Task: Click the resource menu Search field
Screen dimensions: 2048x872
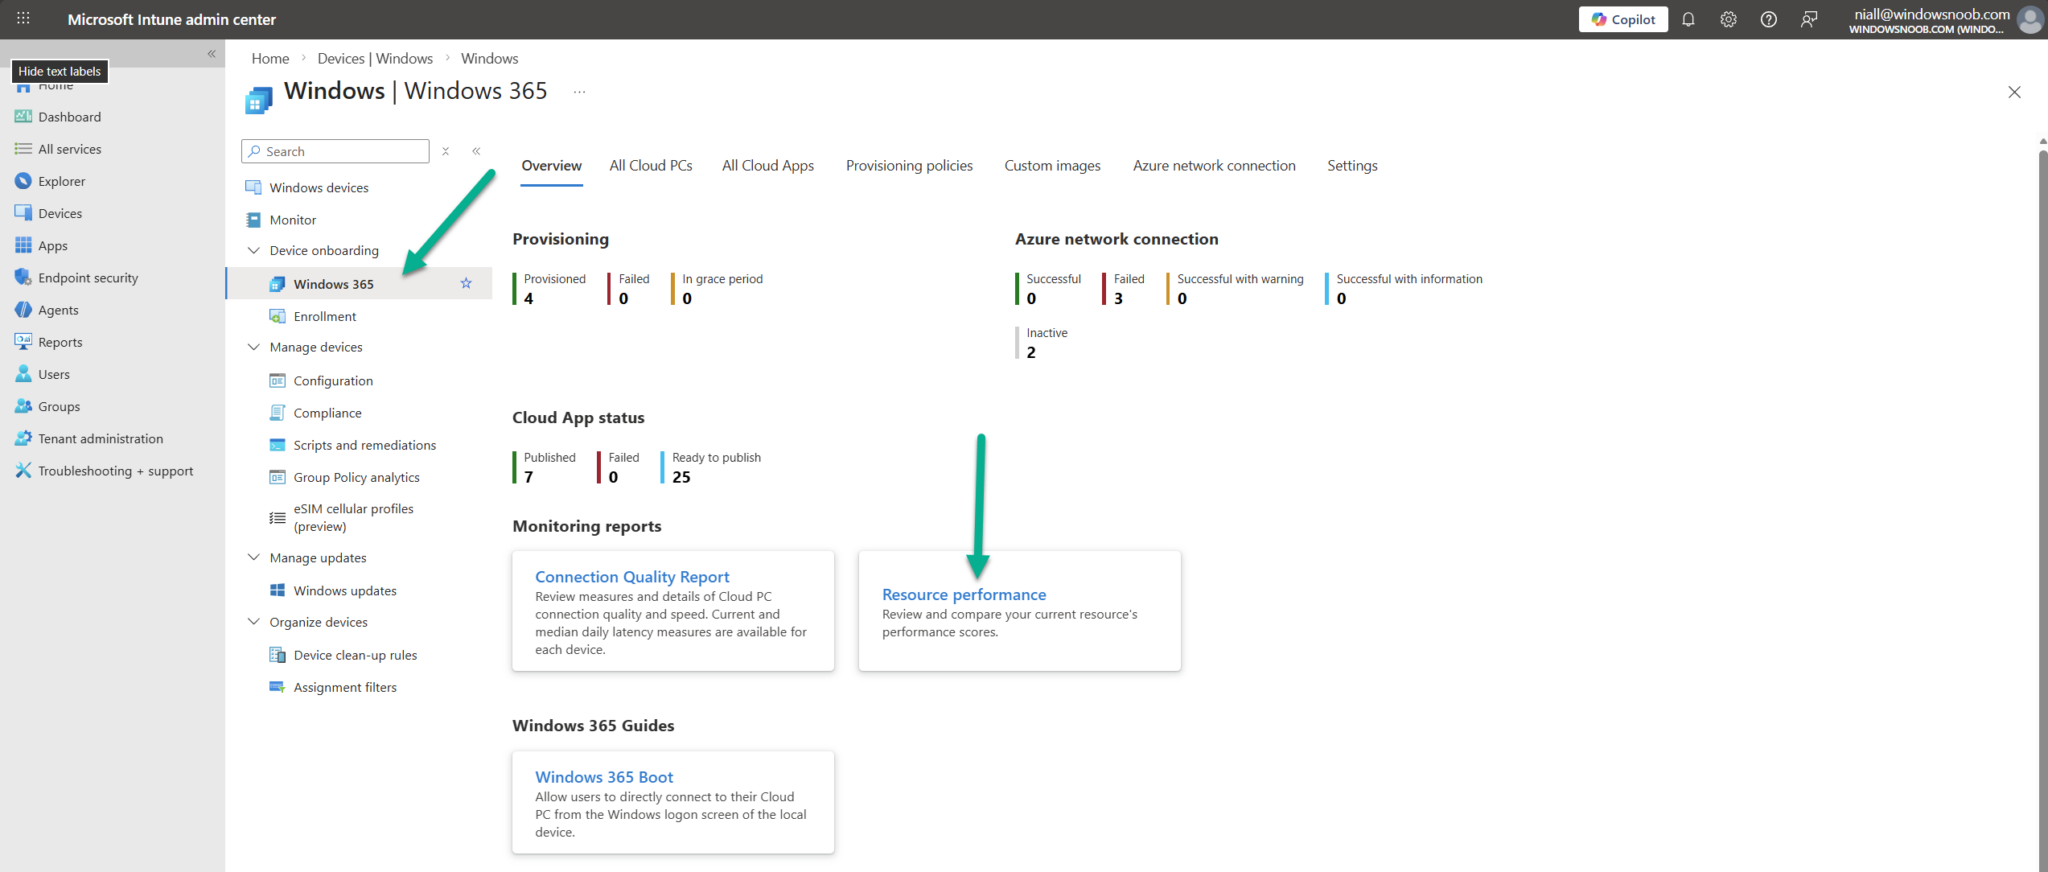Action: (336, 151)
